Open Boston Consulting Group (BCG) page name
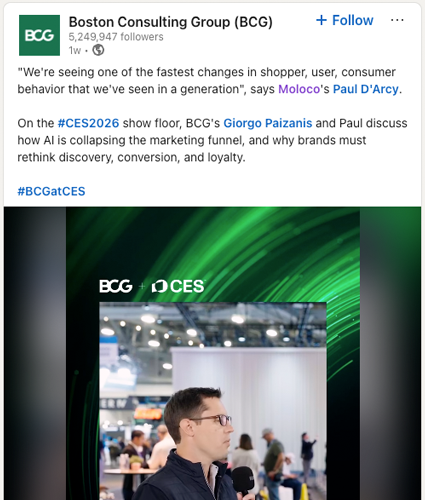This screenshot has width=425, height=500. [171, 22]
